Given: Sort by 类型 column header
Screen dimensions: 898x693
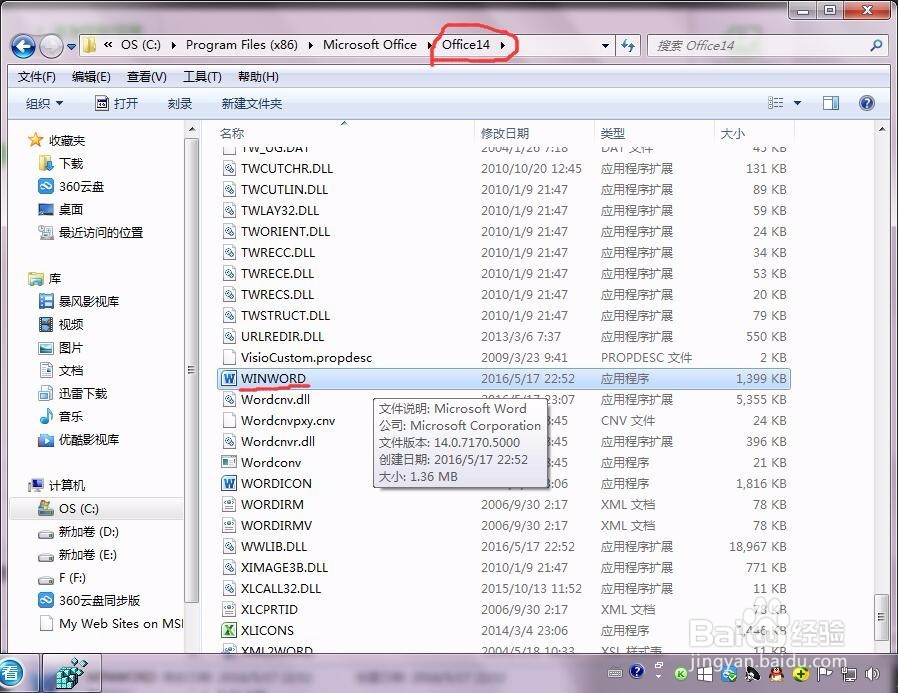Looking at the screenshot, I should coord(612,133).
